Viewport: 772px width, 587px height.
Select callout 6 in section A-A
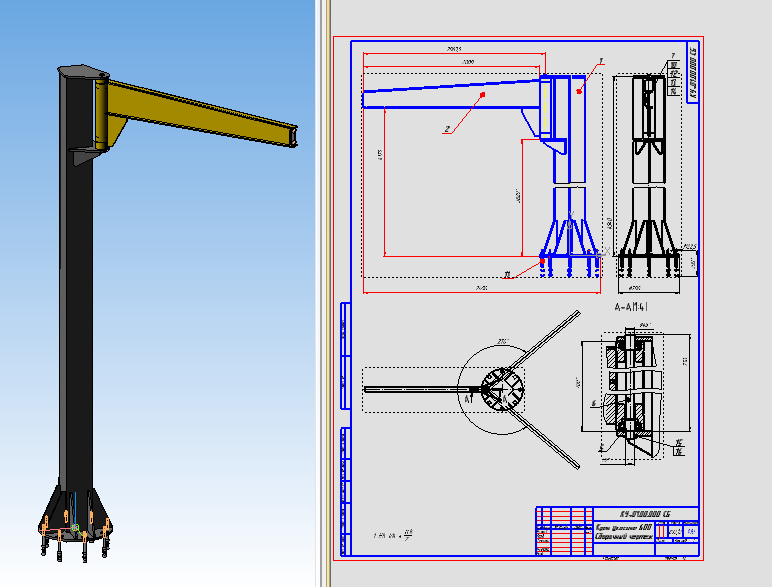(594, 403)
